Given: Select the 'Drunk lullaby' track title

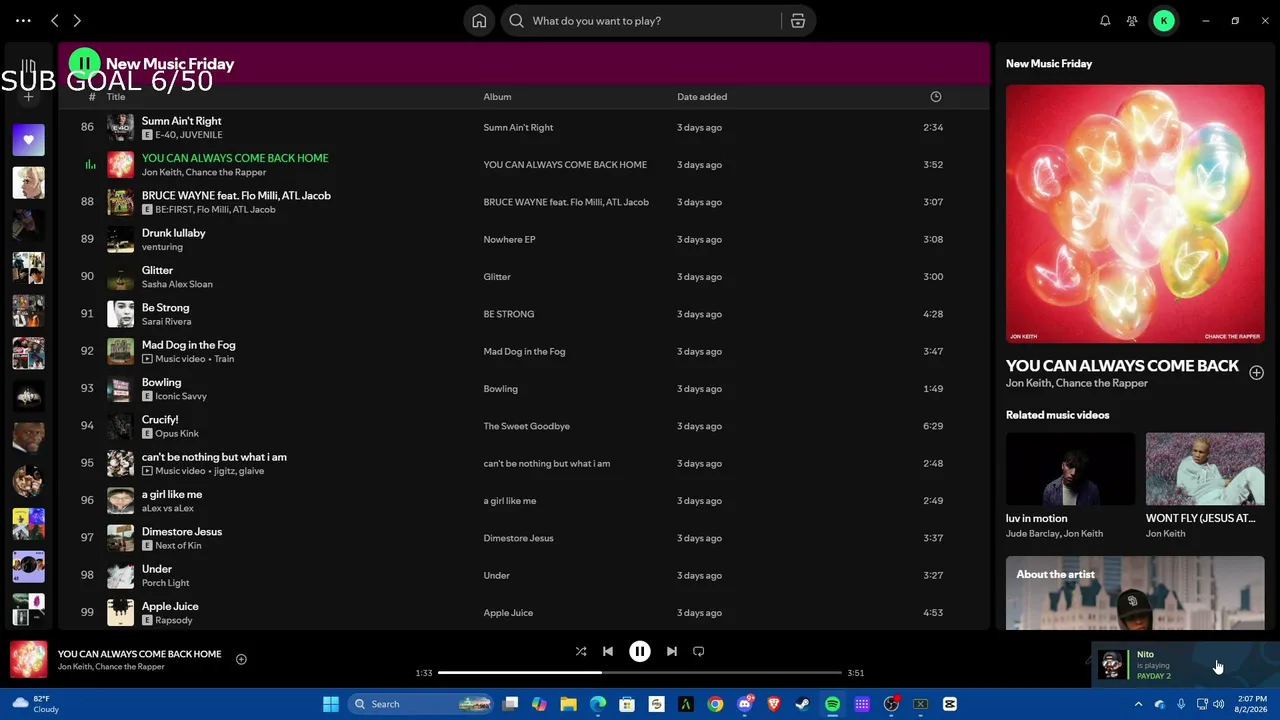Looking at the screenshot, I should point(173,233).
